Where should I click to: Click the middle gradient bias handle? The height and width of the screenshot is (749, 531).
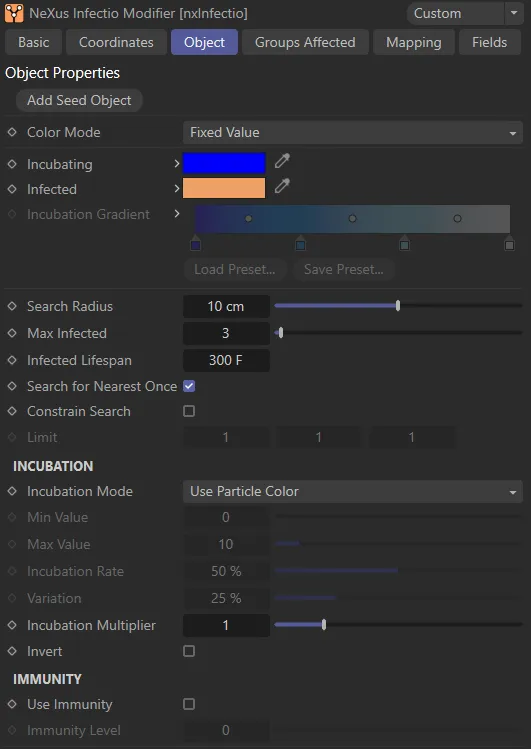(x=352, y=219)
